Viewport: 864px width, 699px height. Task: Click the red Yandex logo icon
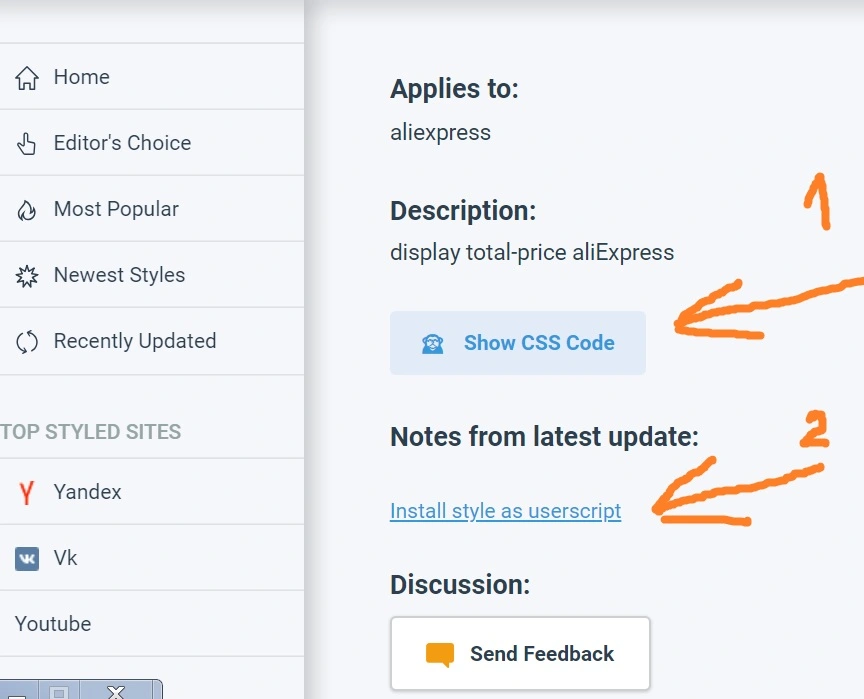pyautogui.click(x=26, y=492)
